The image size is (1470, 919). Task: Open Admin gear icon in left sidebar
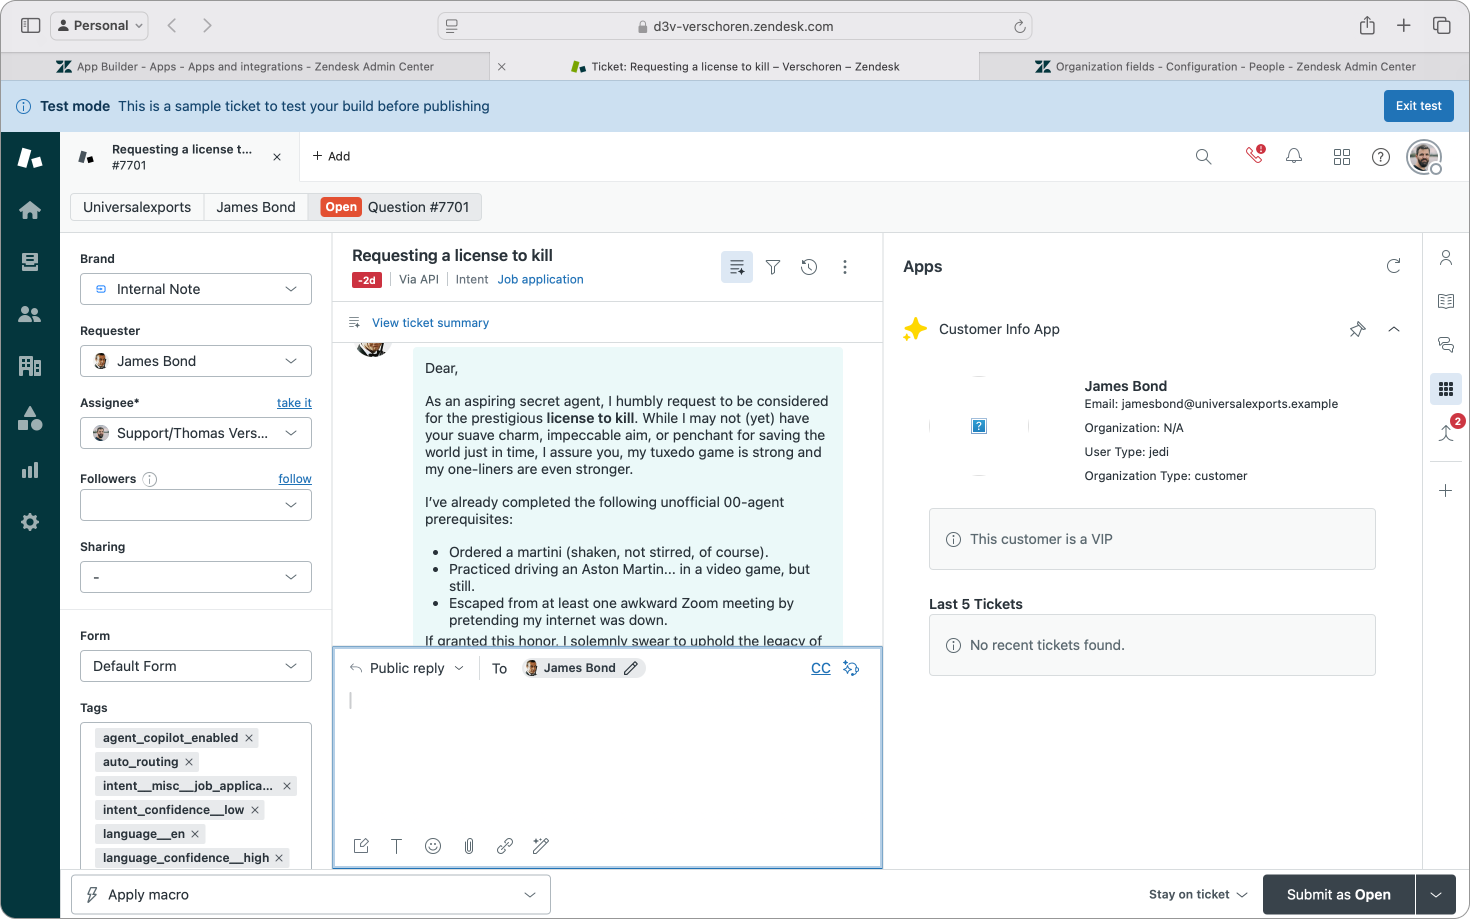[30, 522]
